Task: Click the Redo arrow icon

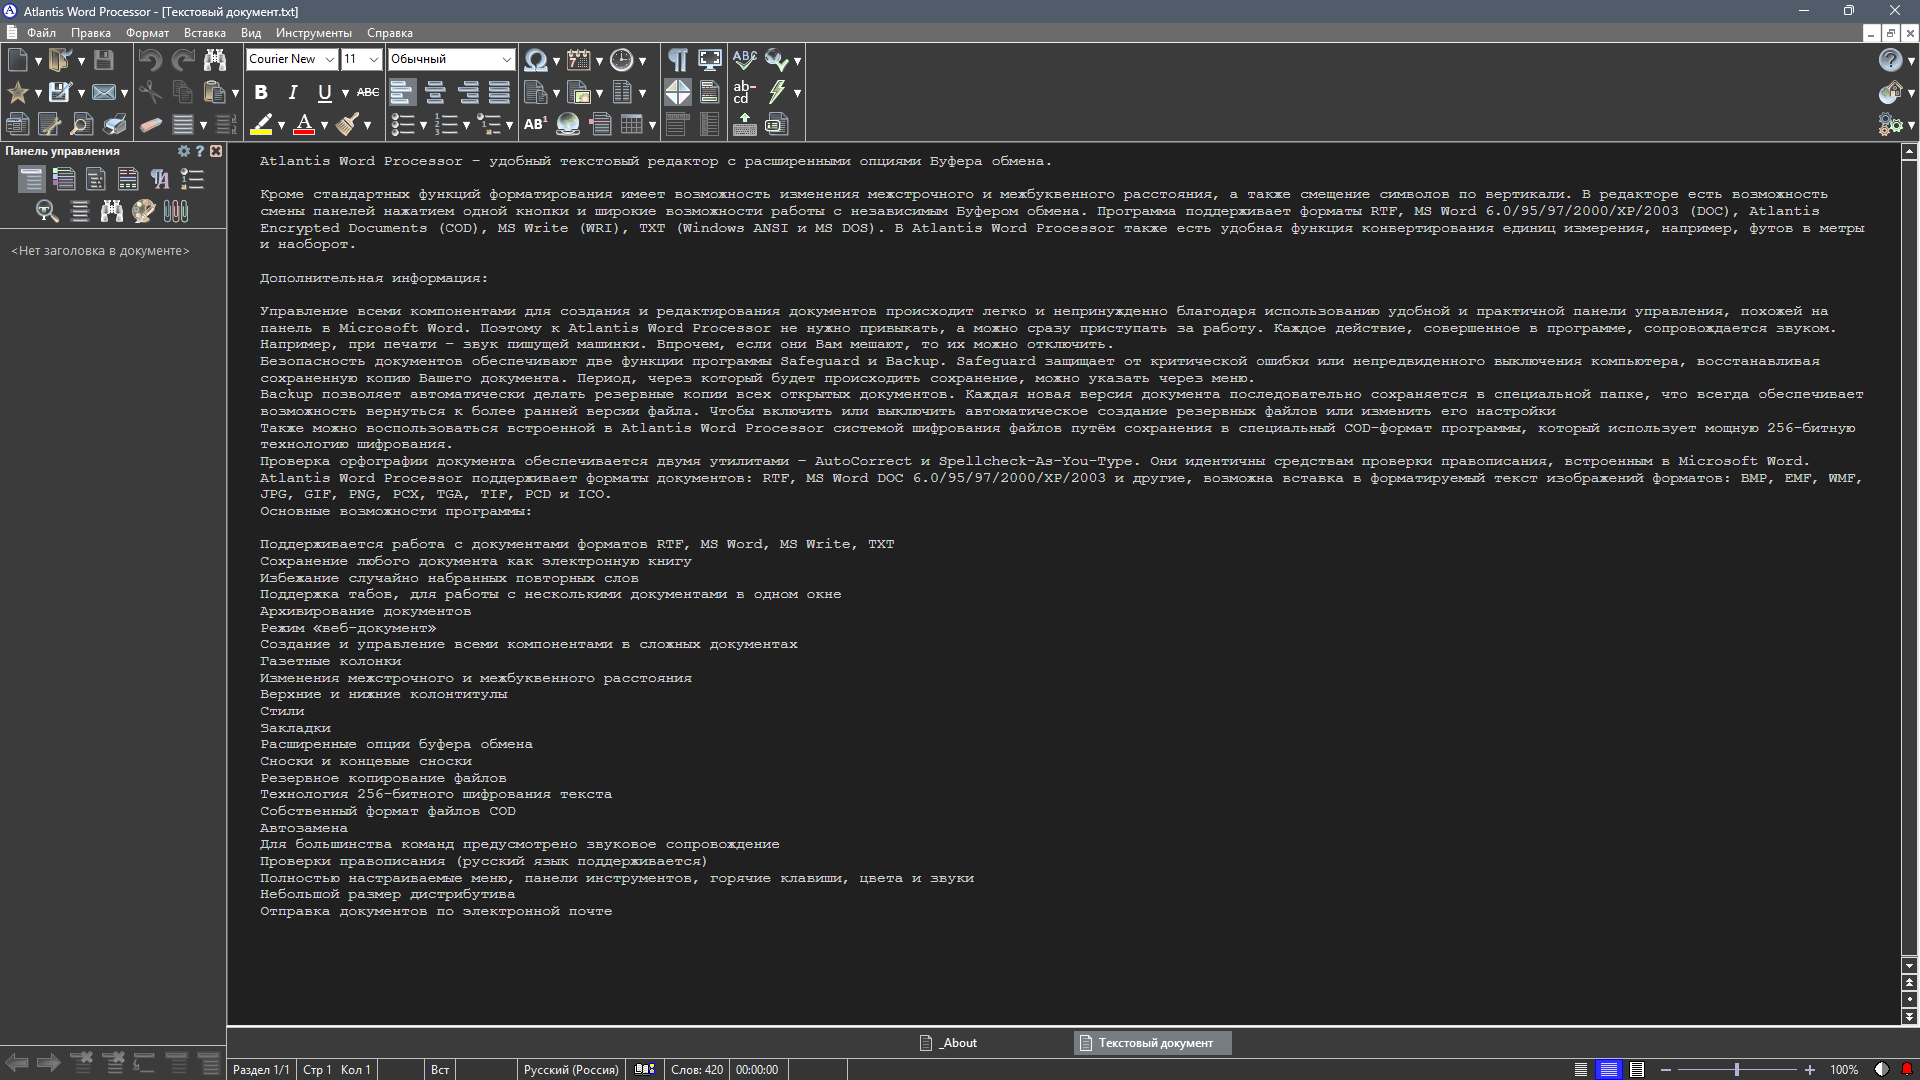Action: 183,60
